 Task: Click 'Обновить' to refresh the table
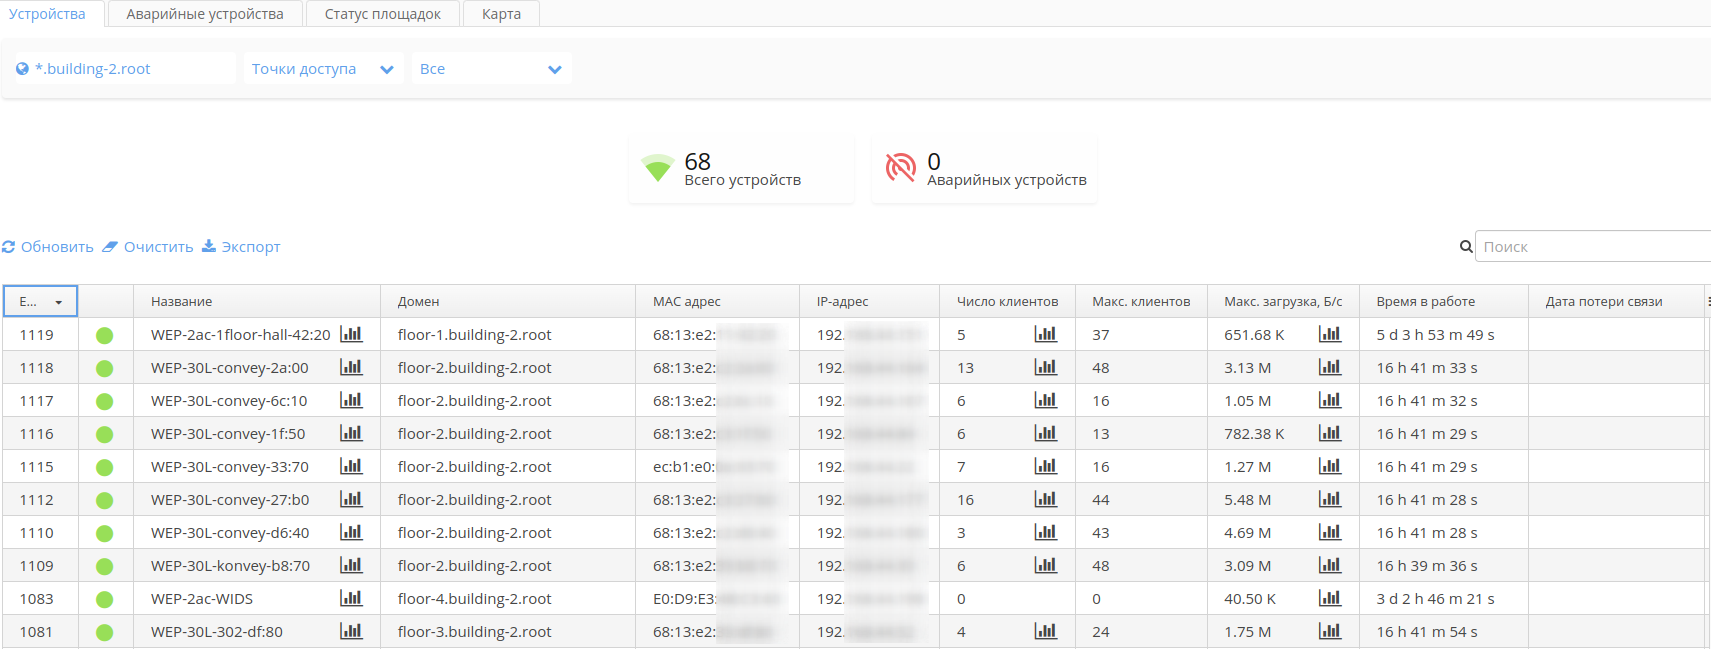coord(48,247)
